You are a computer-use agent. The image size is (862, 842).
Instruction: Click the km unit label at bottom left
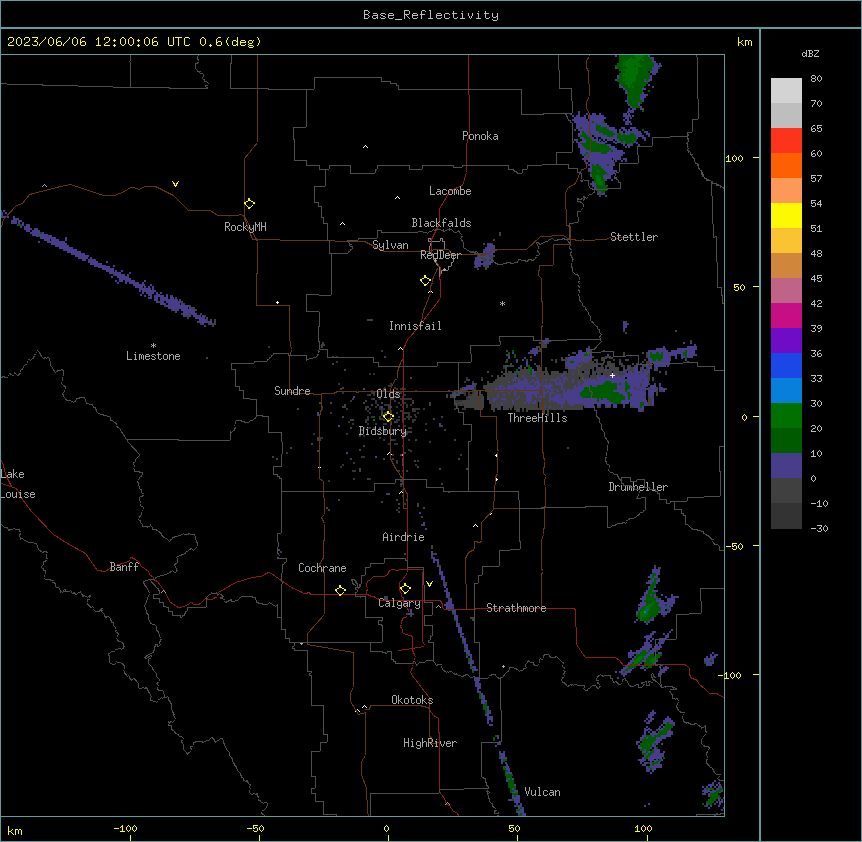[x=15, y=830]
